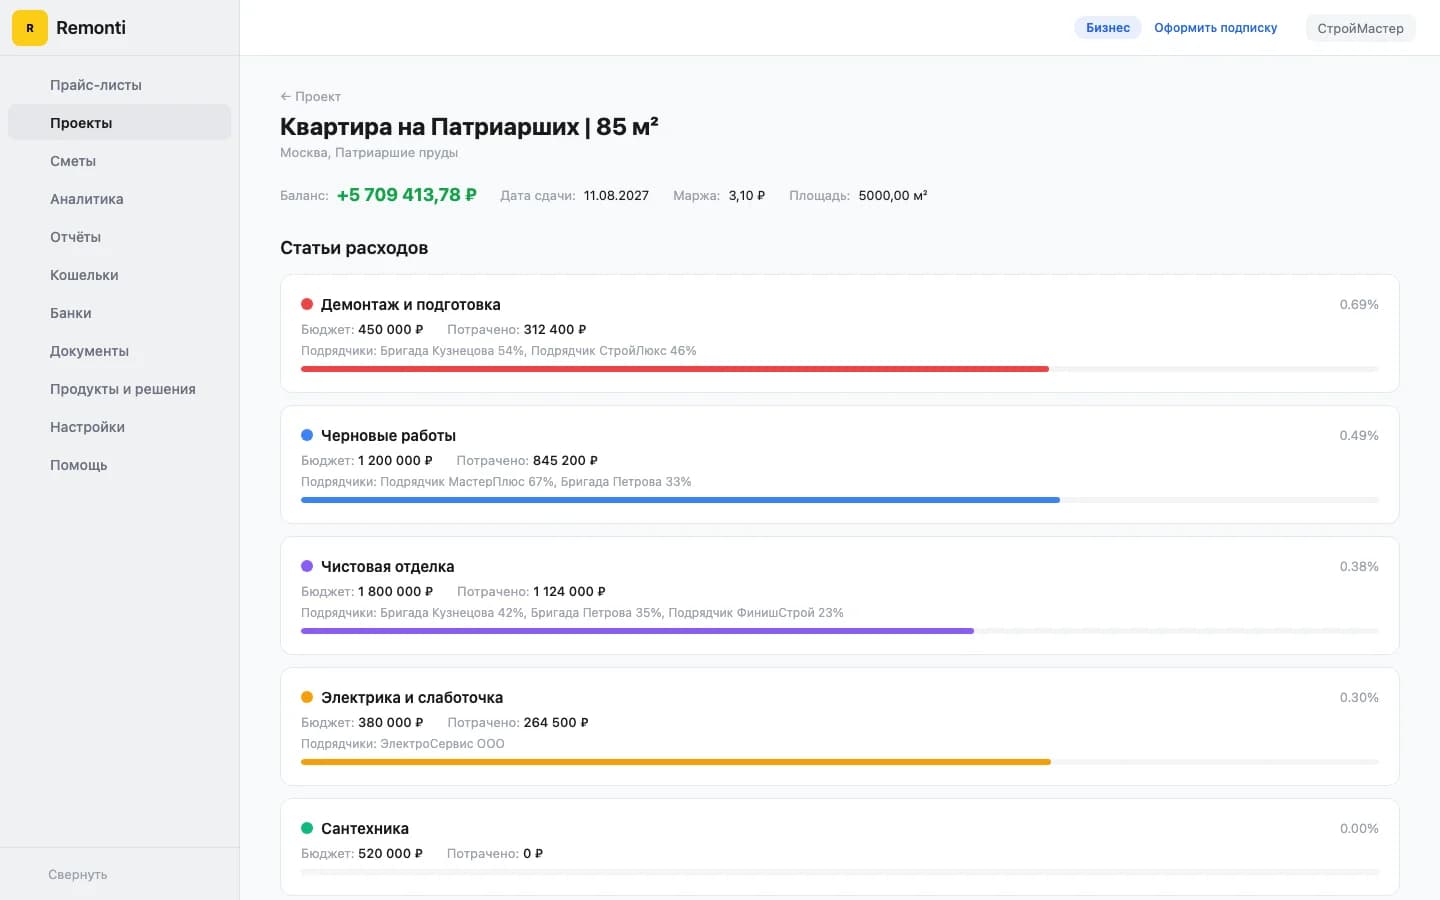The height and width of the screenshot is (900, 1440).
Task: Click the orange dot beside Электрика и слаботочка
Action: 307,696
